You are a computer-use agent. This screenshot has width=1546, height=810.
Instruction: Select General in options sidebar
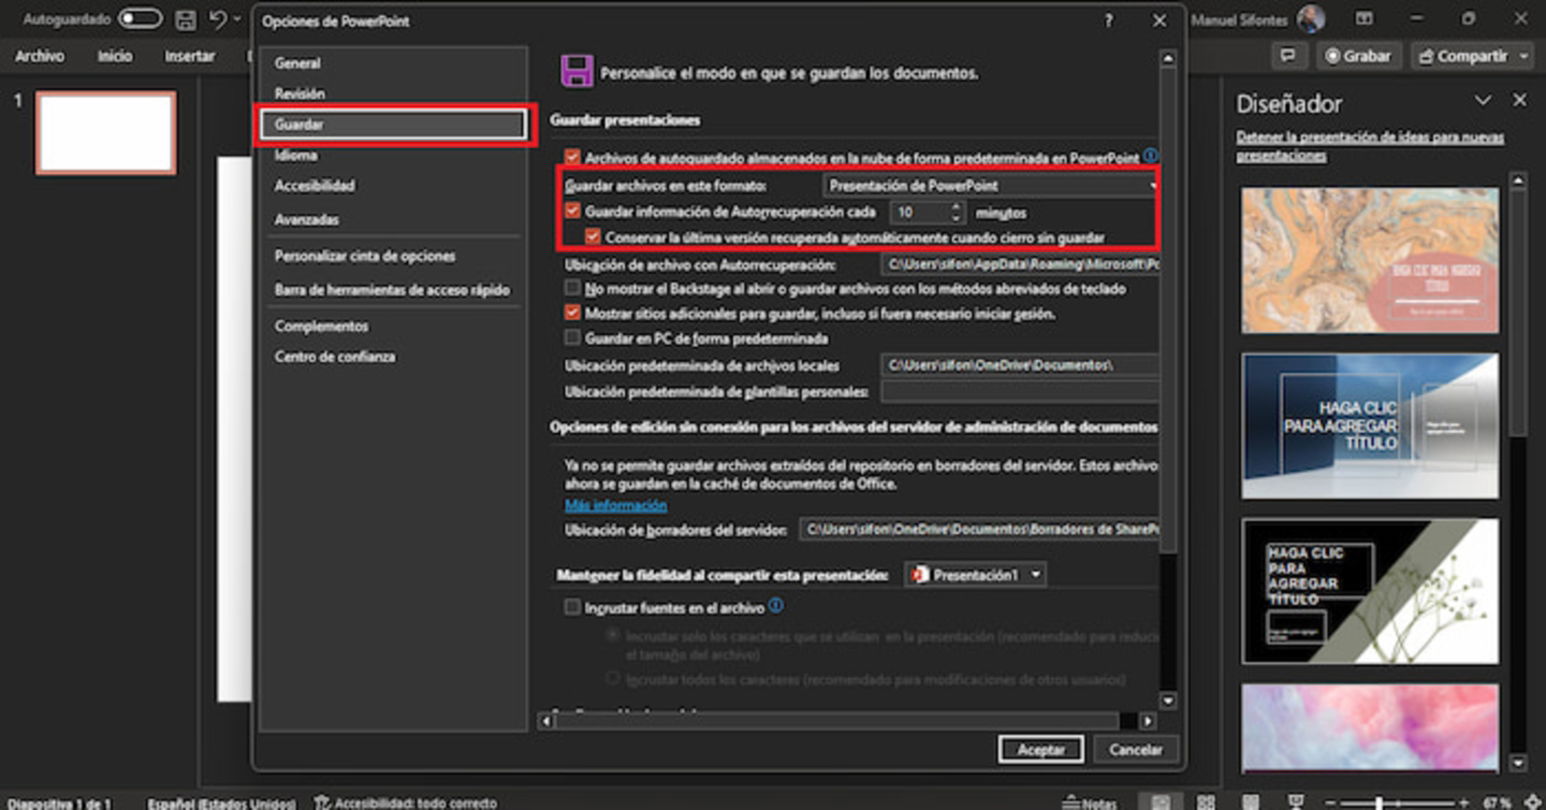click(x=298, y=63)
